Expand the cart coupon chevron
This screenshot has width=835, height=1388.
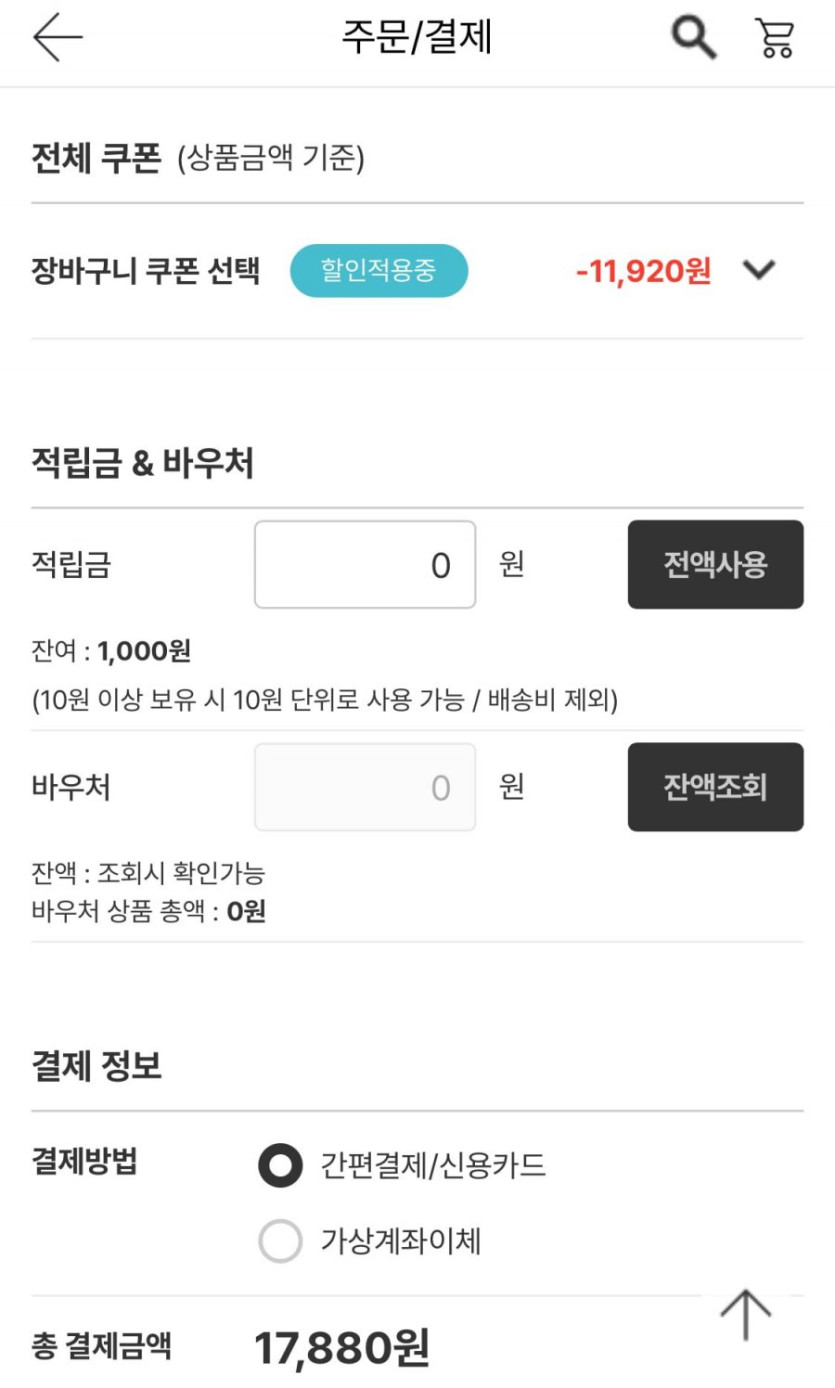760,270
